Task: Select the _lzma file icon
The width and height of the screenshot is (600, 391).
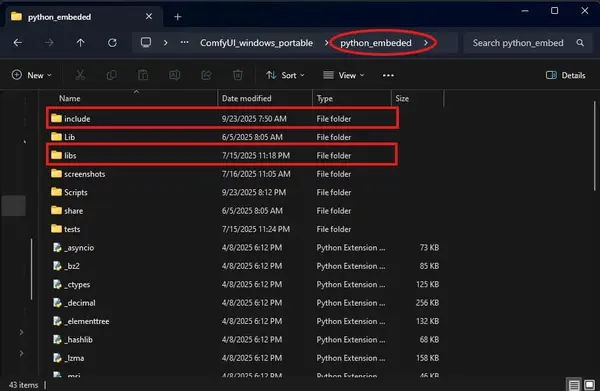Action: [57, 358]
